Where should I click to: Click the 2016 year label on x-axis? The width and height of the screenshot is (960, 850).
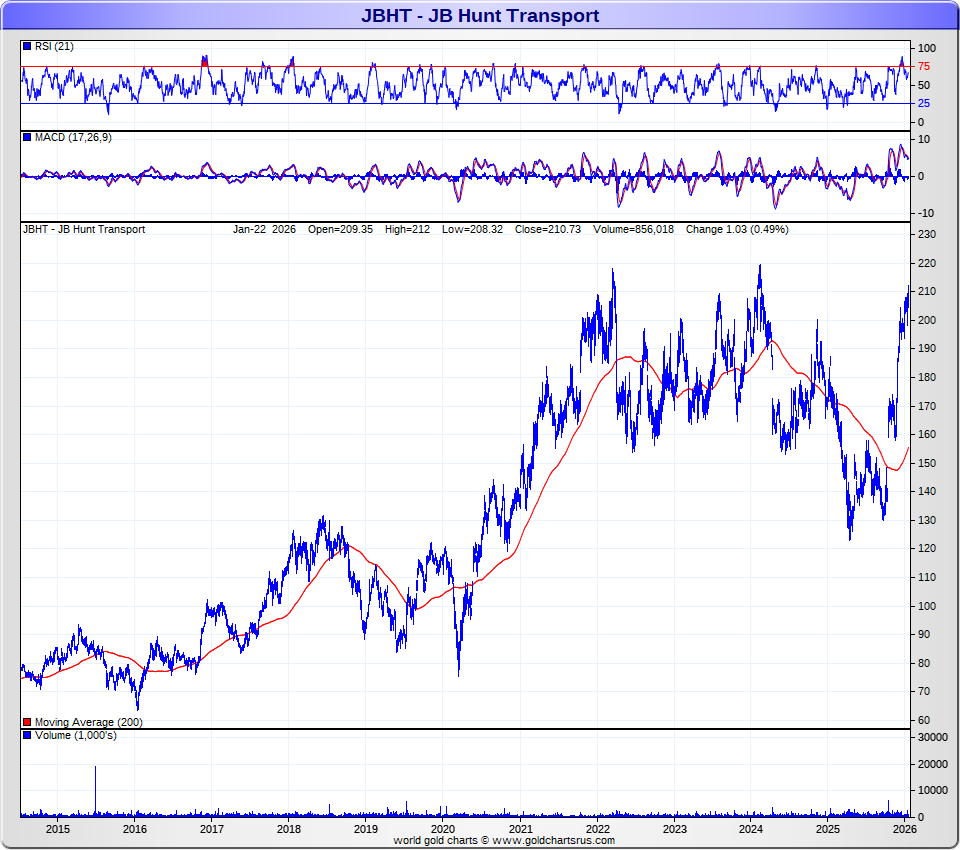135,829
